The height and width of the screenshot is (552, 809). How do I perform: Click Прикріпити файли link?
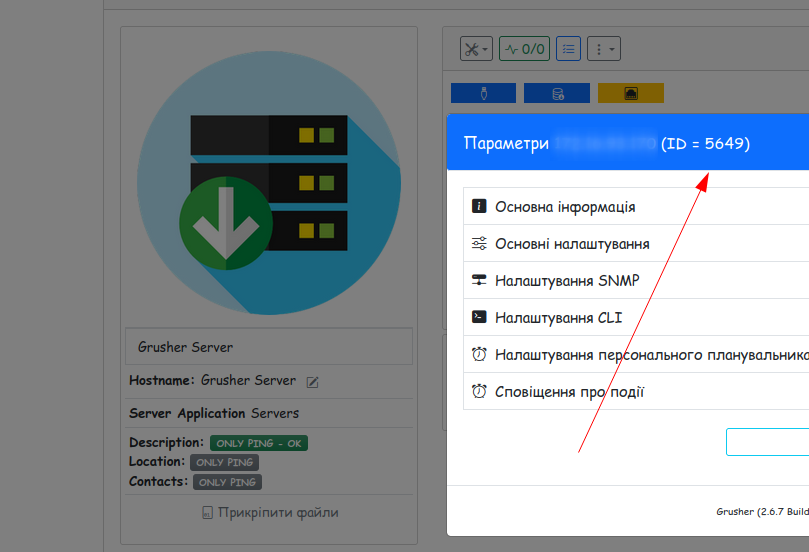[278, 512]
